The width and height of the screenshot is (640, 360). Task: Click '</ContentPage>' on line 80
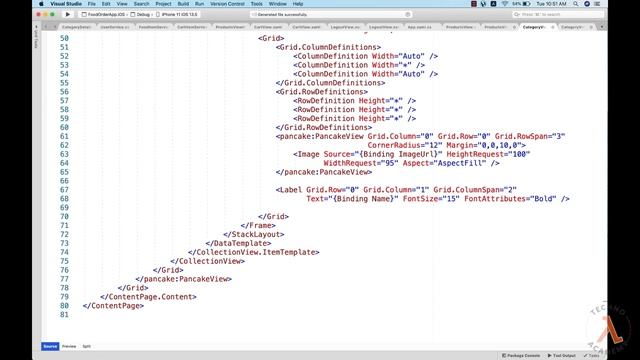point(113,306)
